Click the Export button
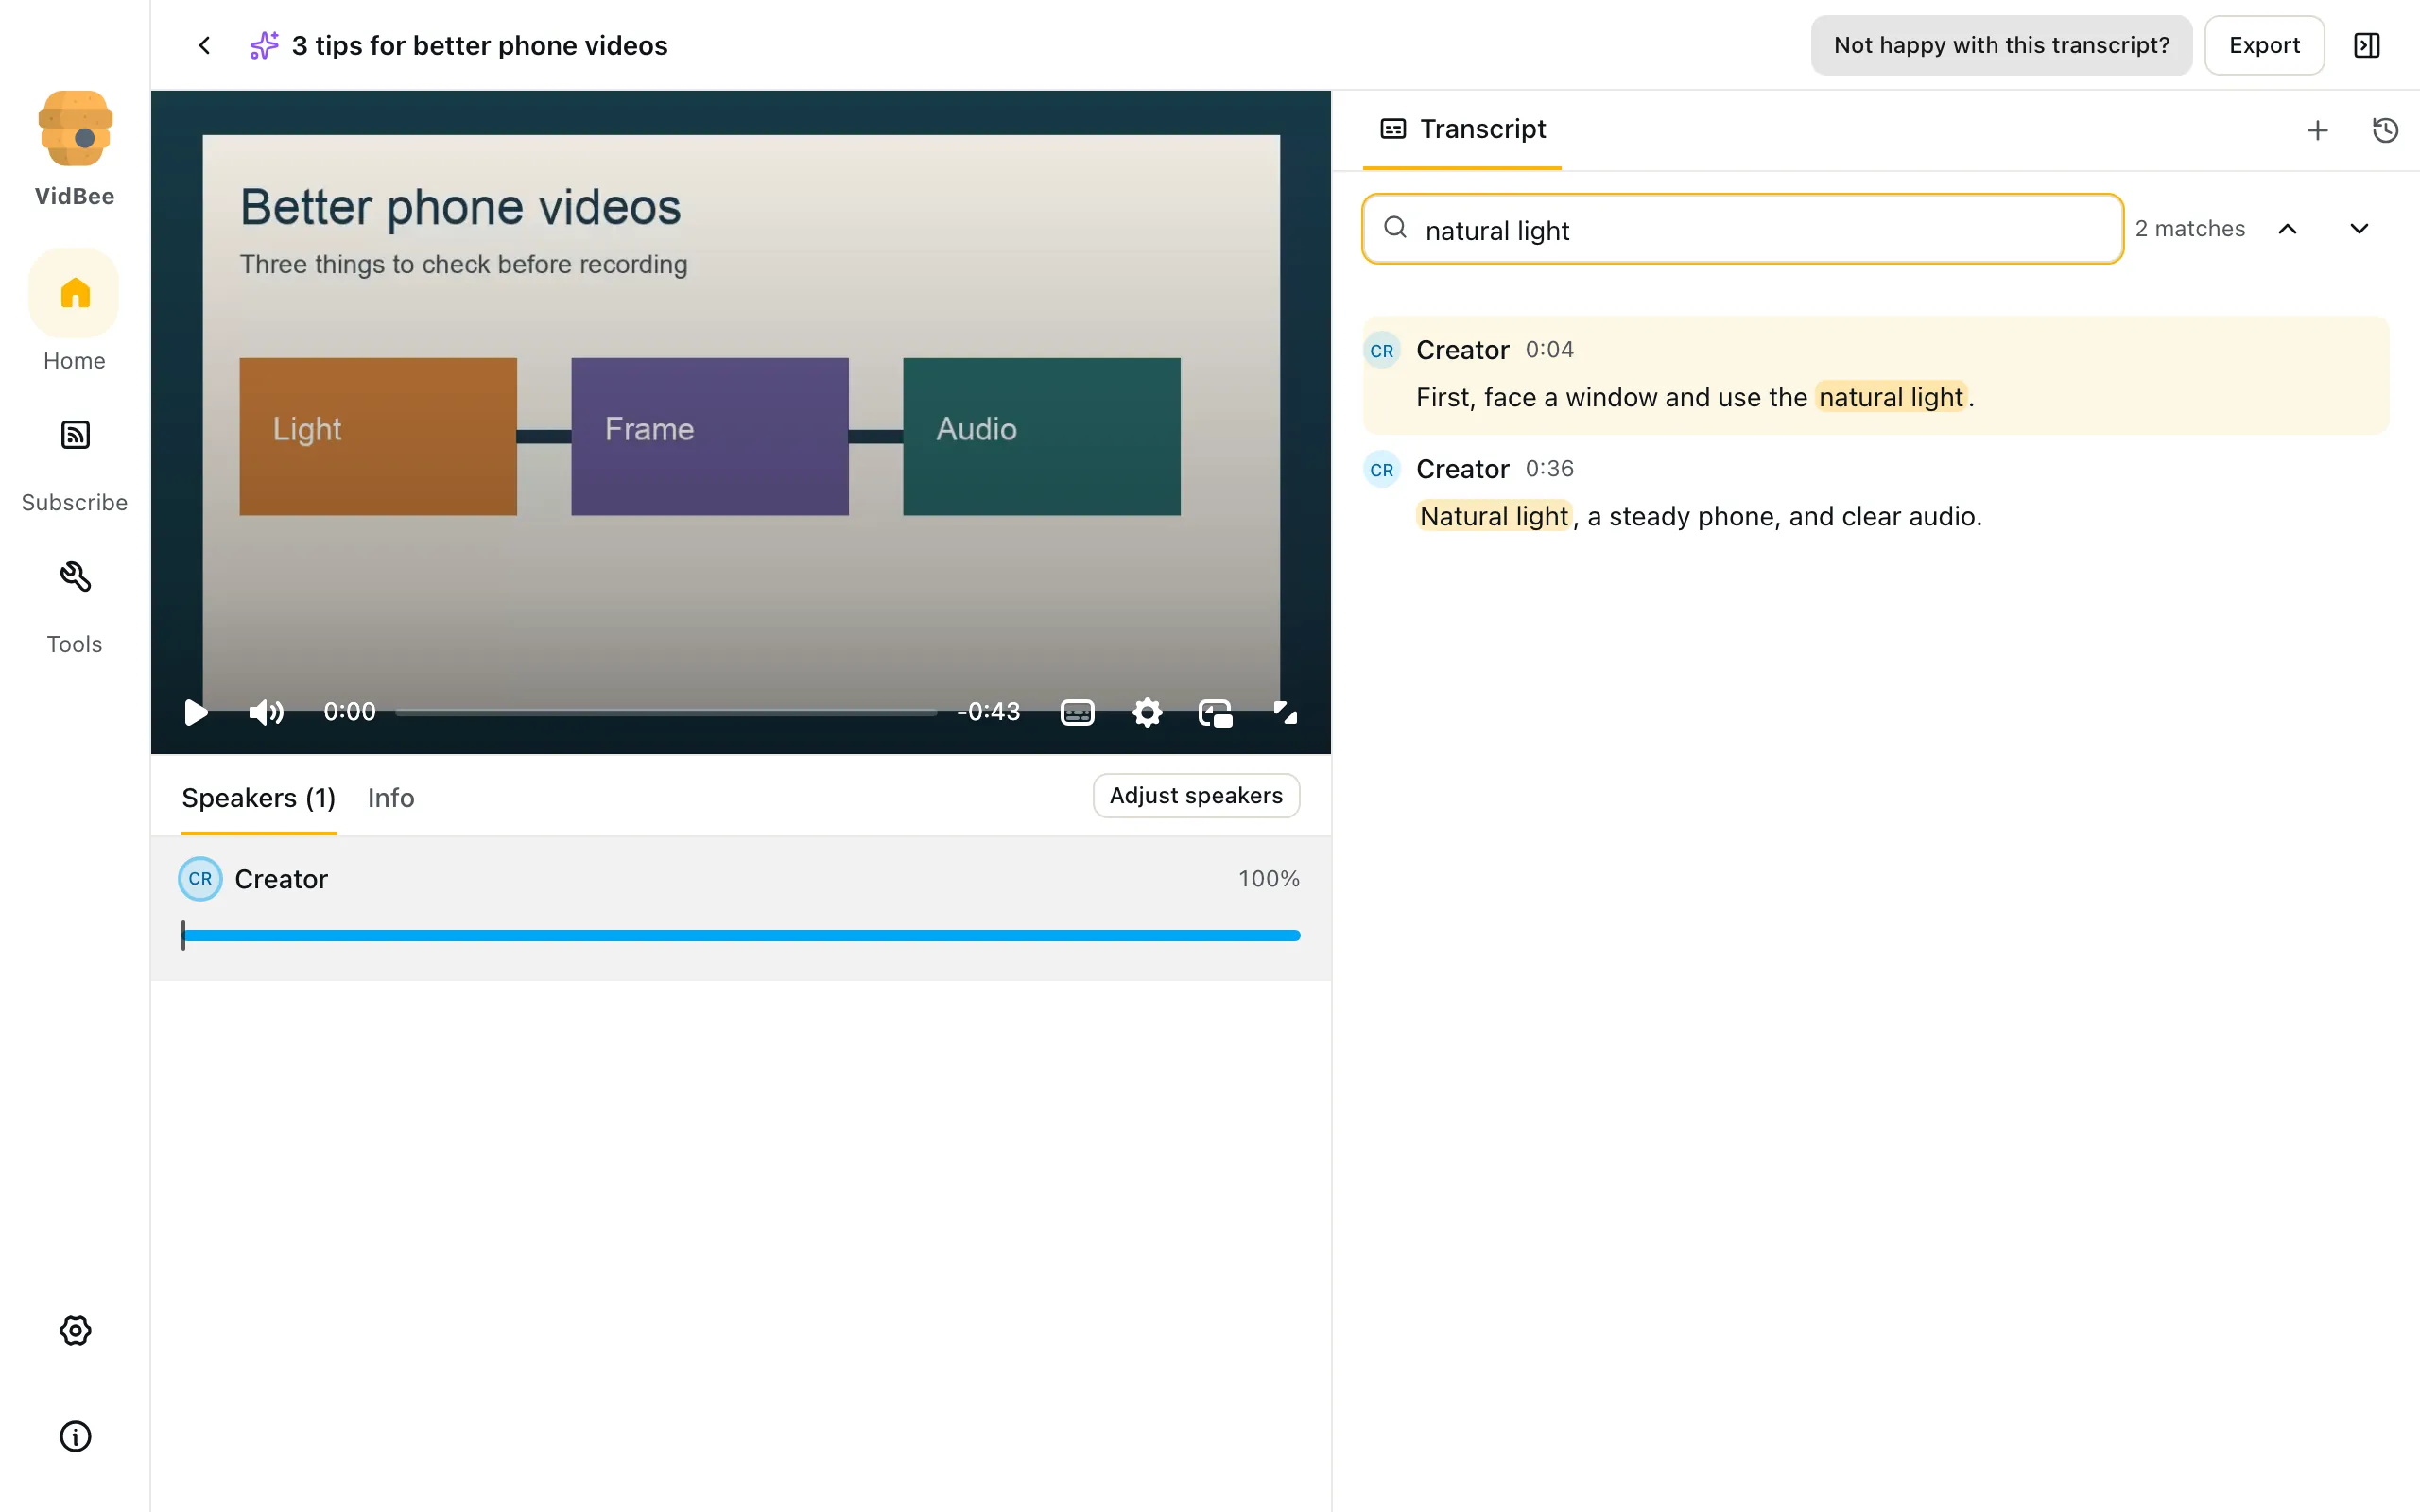 pyautogui.click(x=2264, y=45)
